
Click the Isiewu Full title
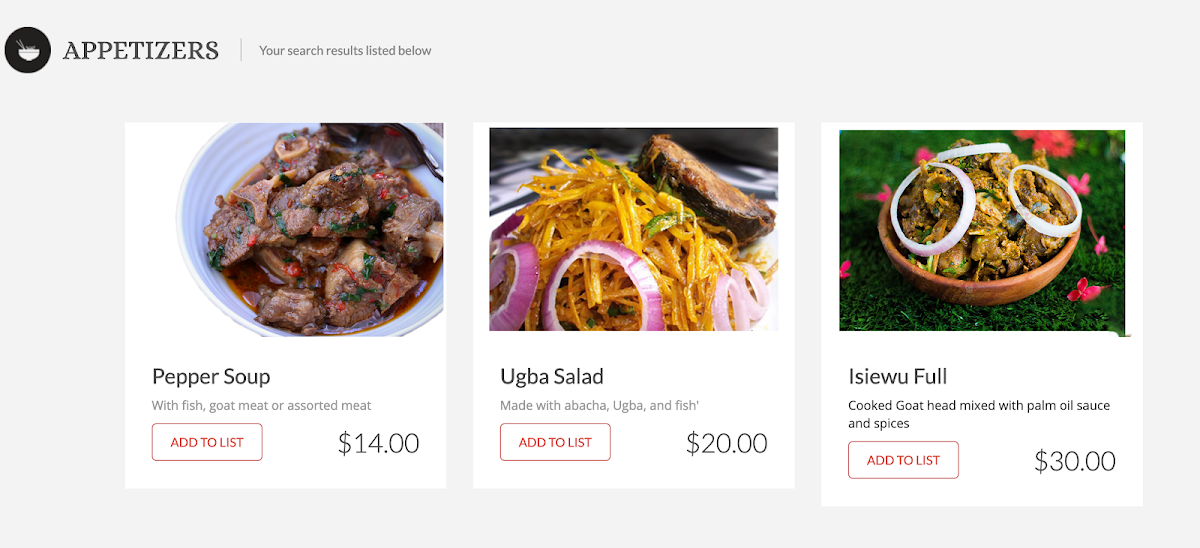[x=897, y=377]
